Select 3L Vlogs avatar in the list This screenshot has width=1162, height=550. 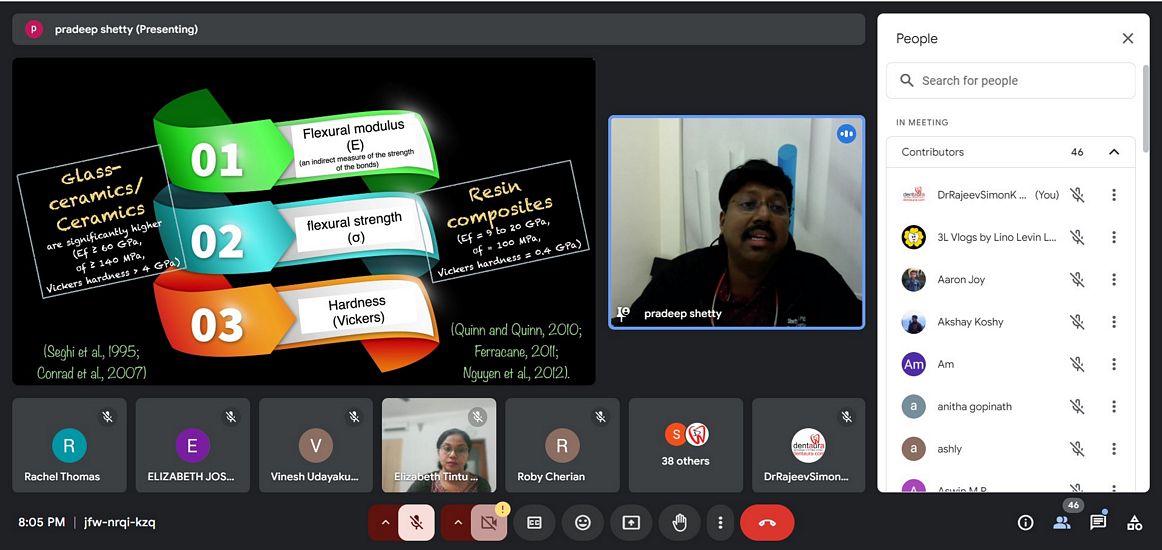point(914,237)
